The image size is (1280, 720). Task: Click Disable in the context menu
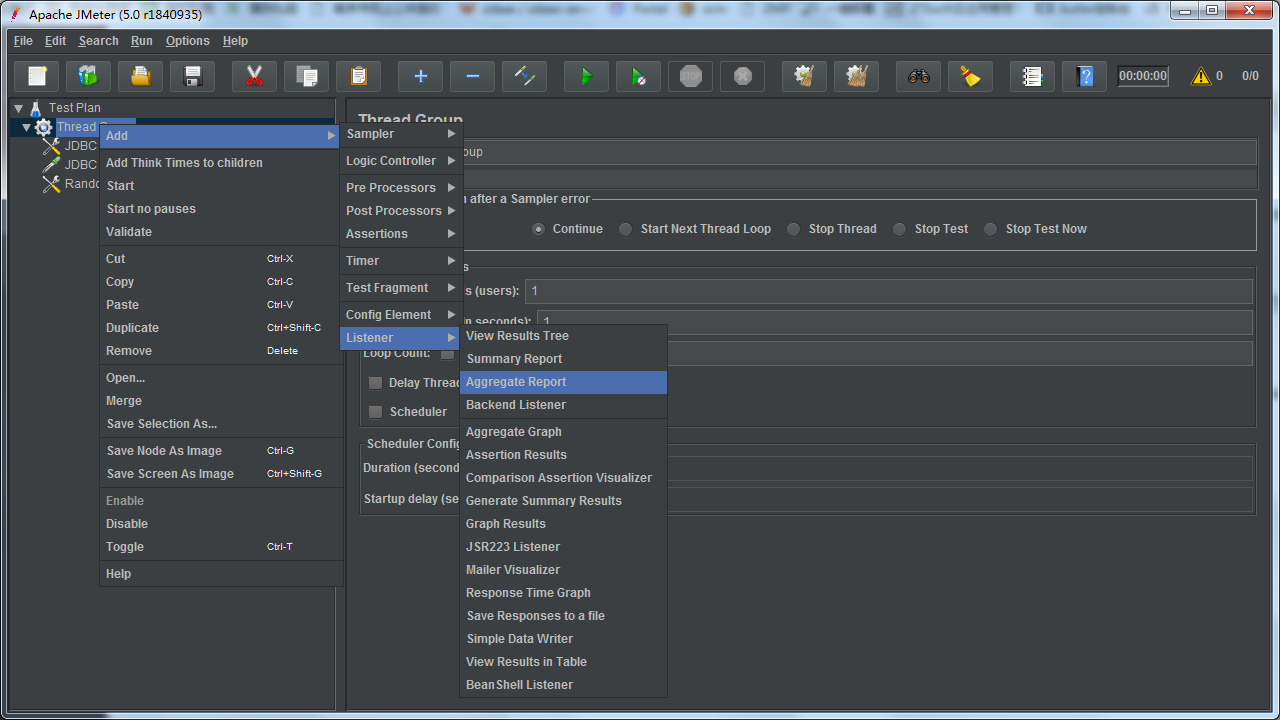point(221,524)
